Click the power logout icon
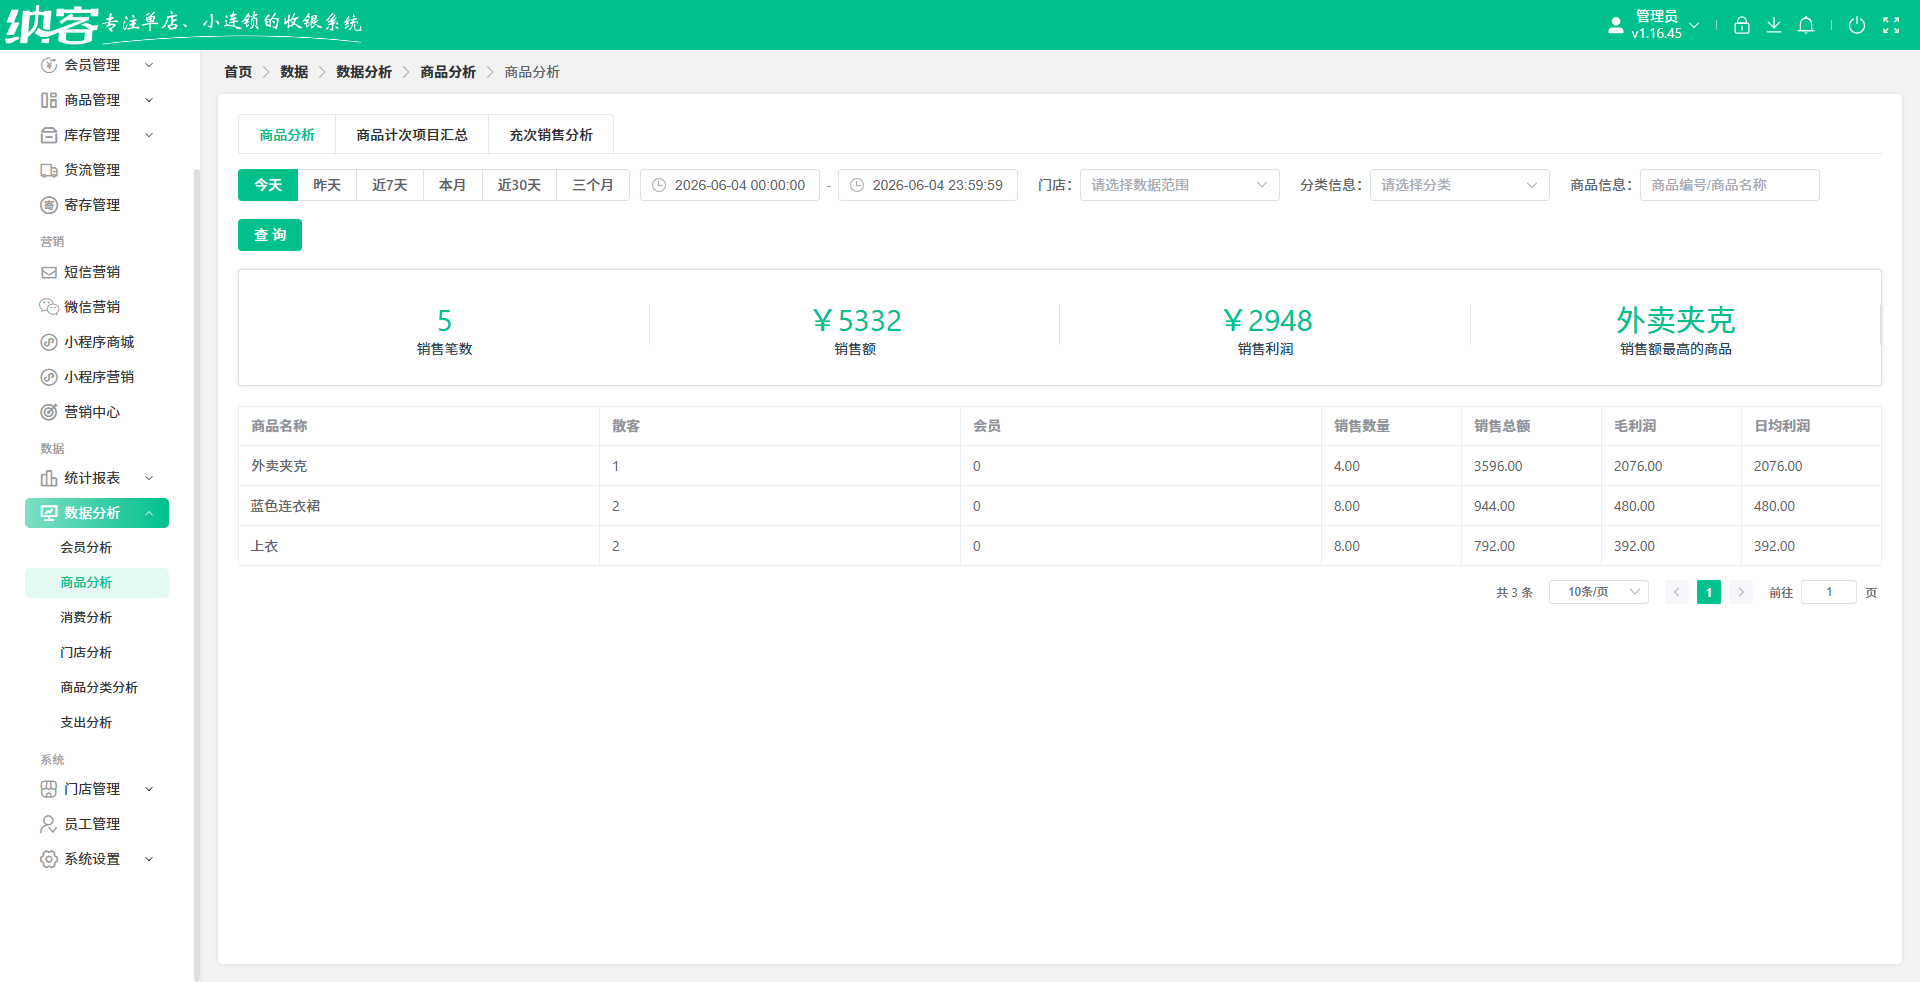 (1857, 25)
